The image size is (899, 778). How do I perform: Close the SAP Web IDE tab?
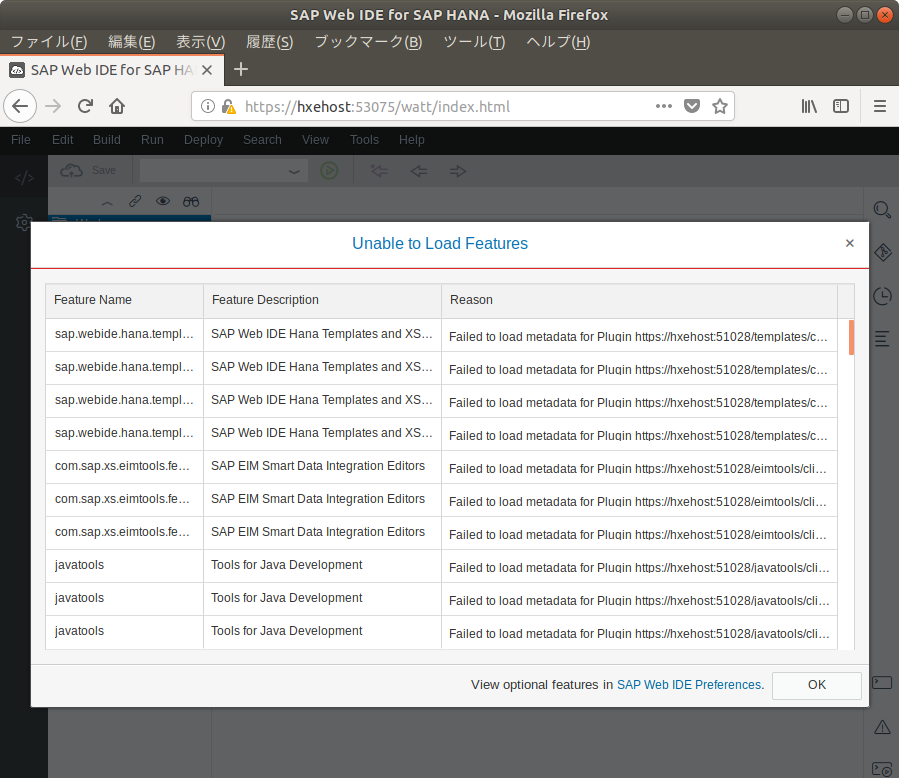207,70
